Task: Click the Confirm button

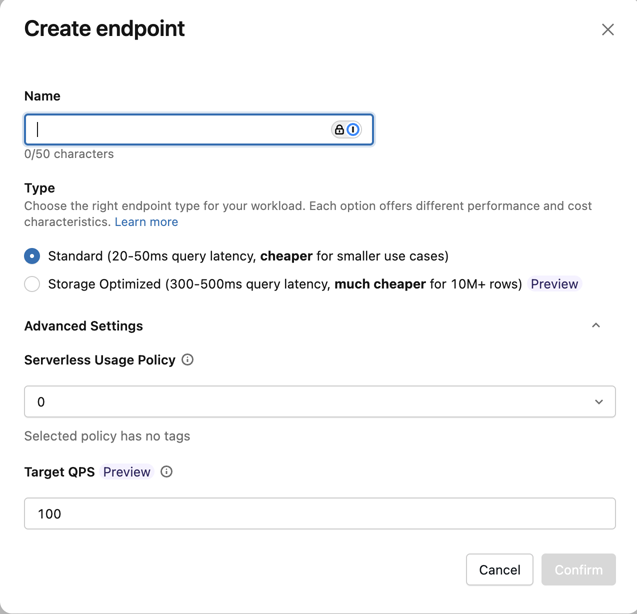Action: [x=578, y=570]
